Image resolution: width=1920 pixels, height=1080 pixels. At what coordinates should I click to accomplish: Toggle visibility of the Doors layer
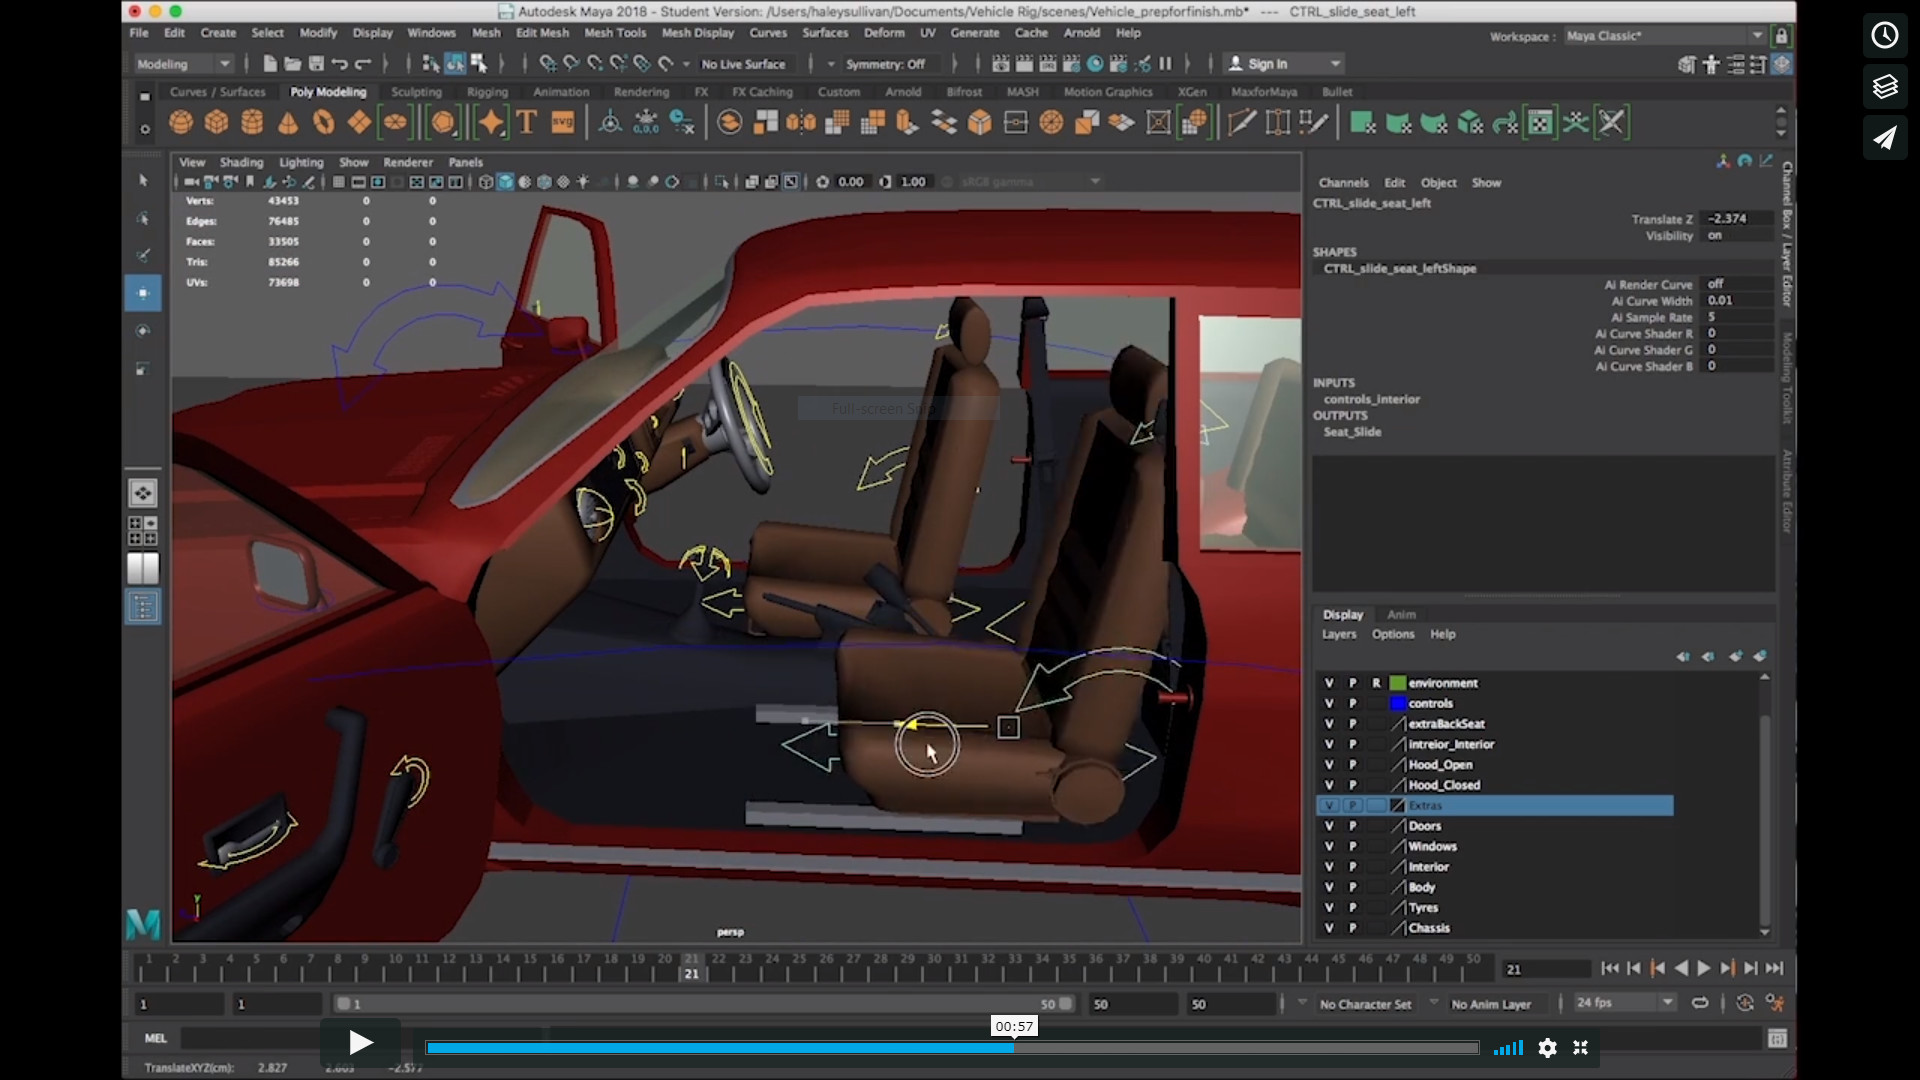1331,826
